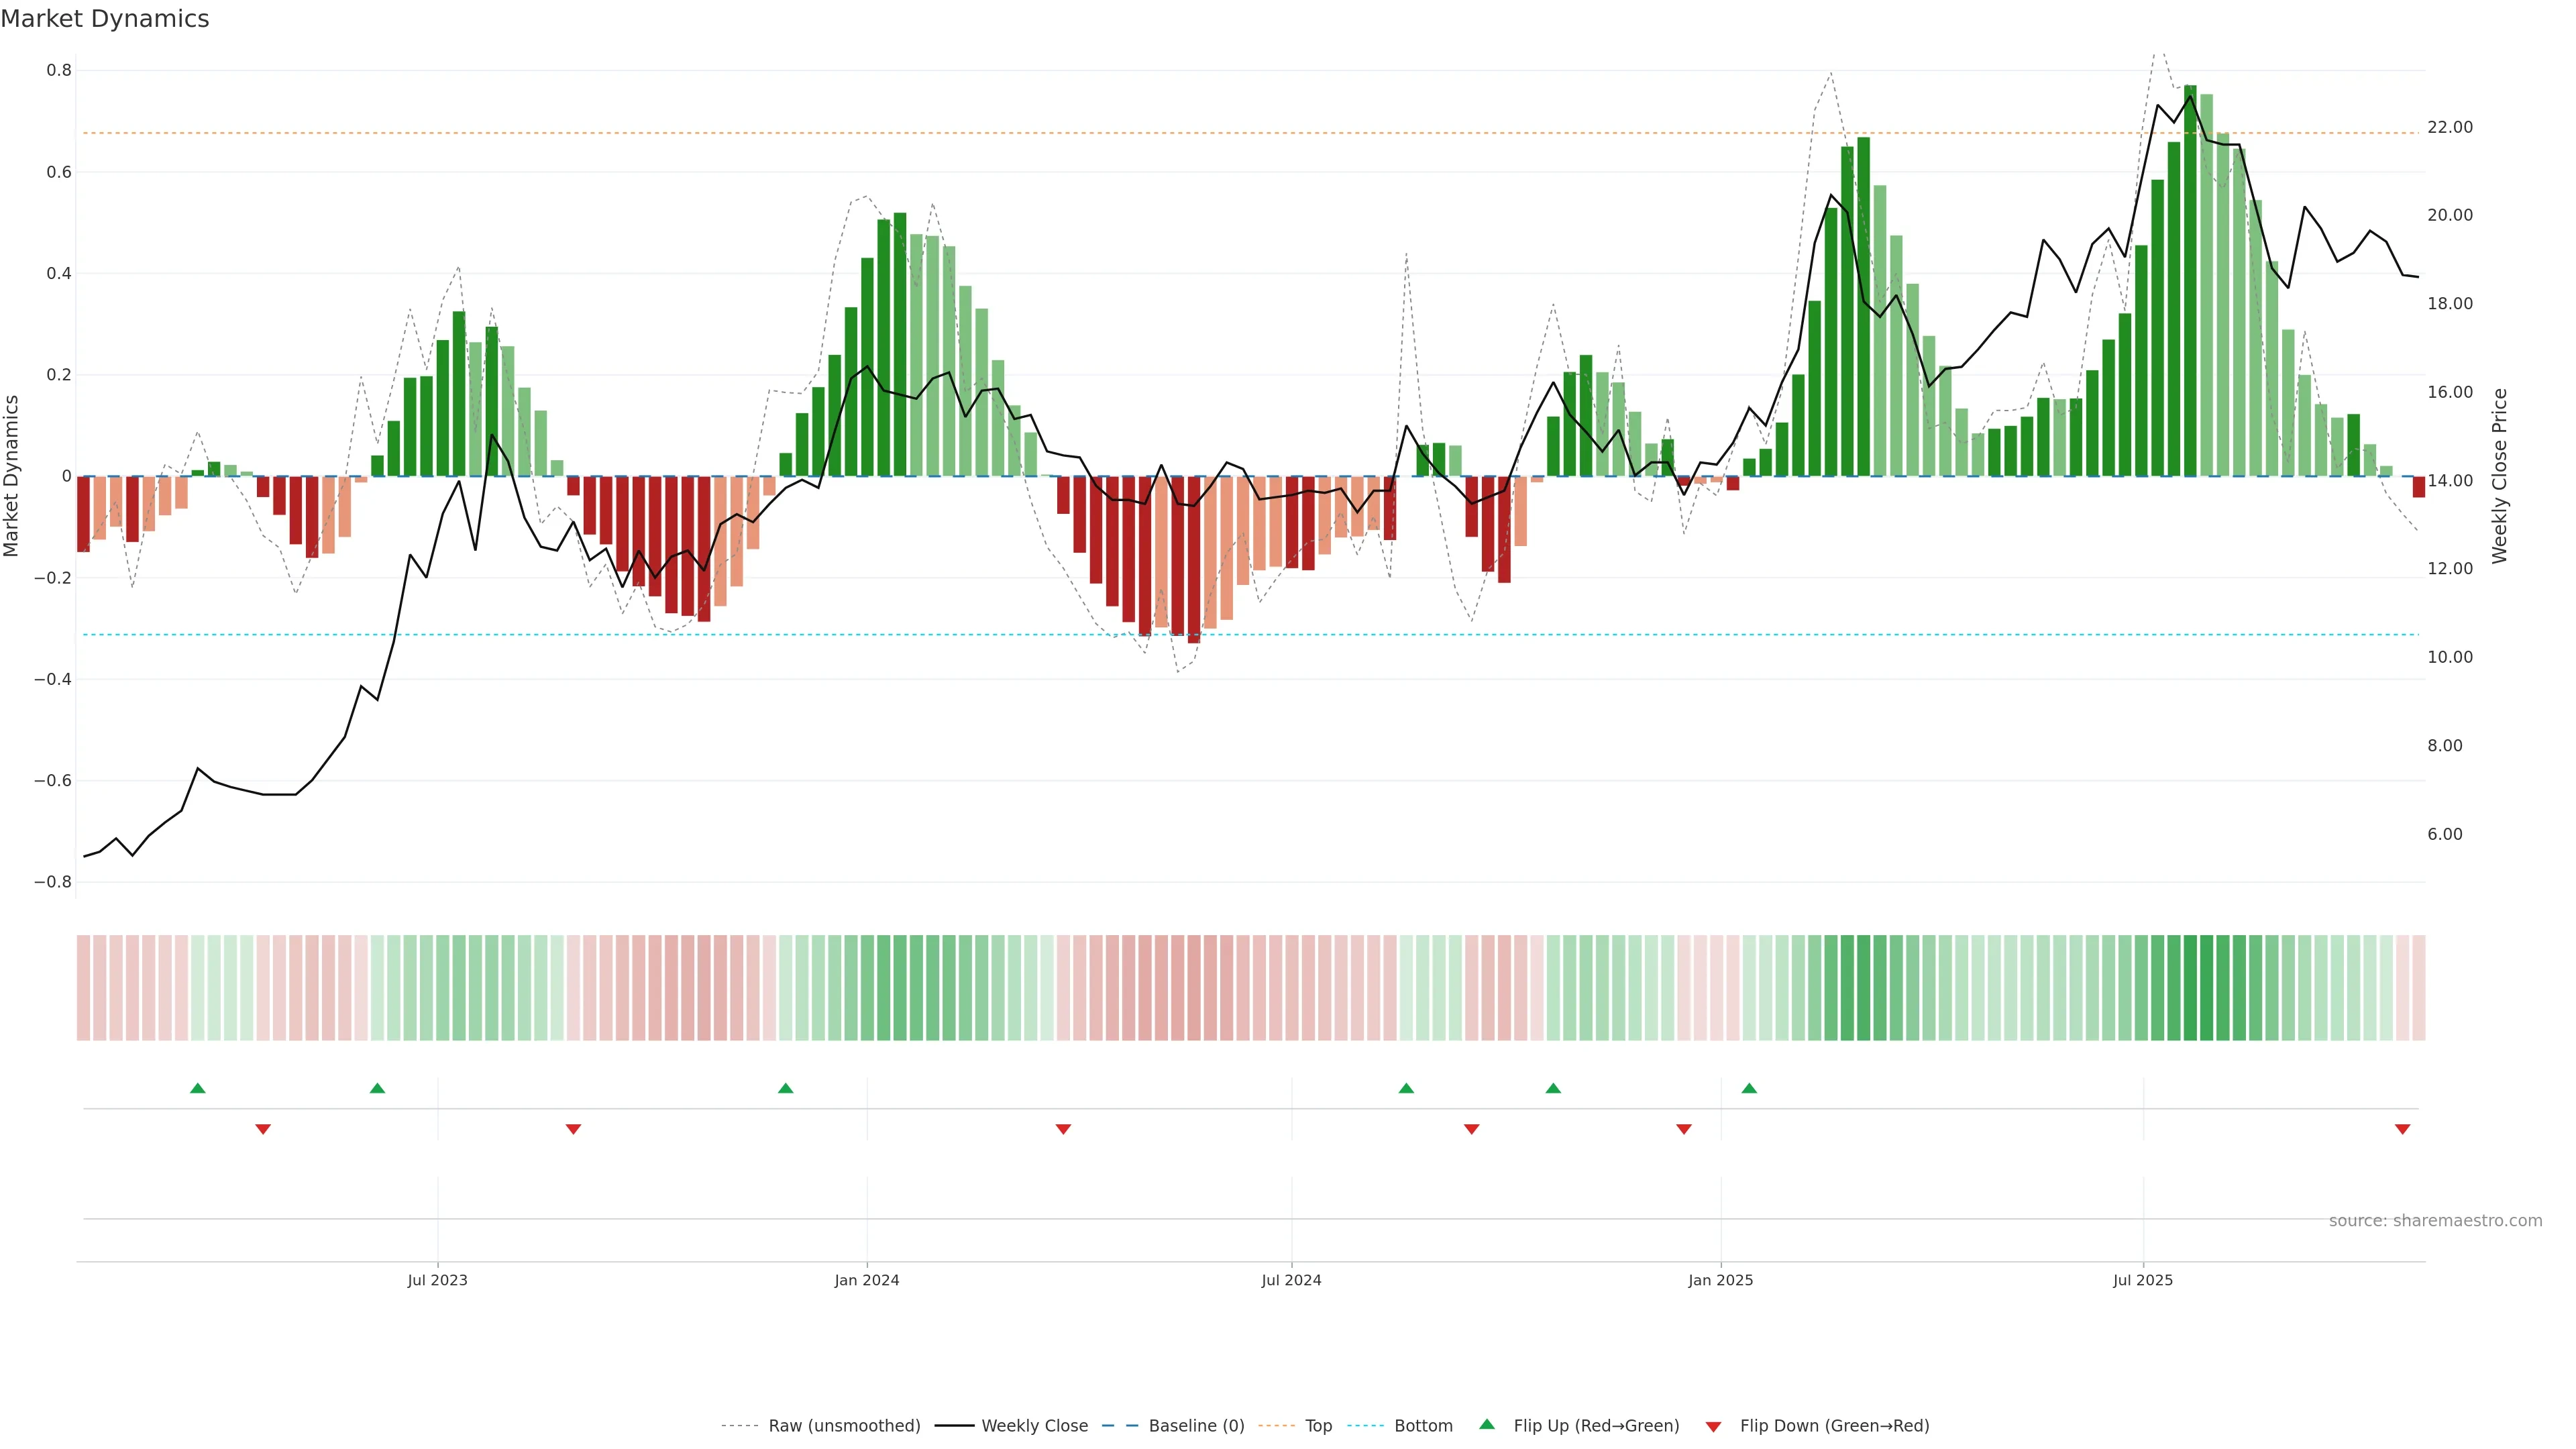Click the green flip-up marker just after Jan 2025

pos(1749,1088)
